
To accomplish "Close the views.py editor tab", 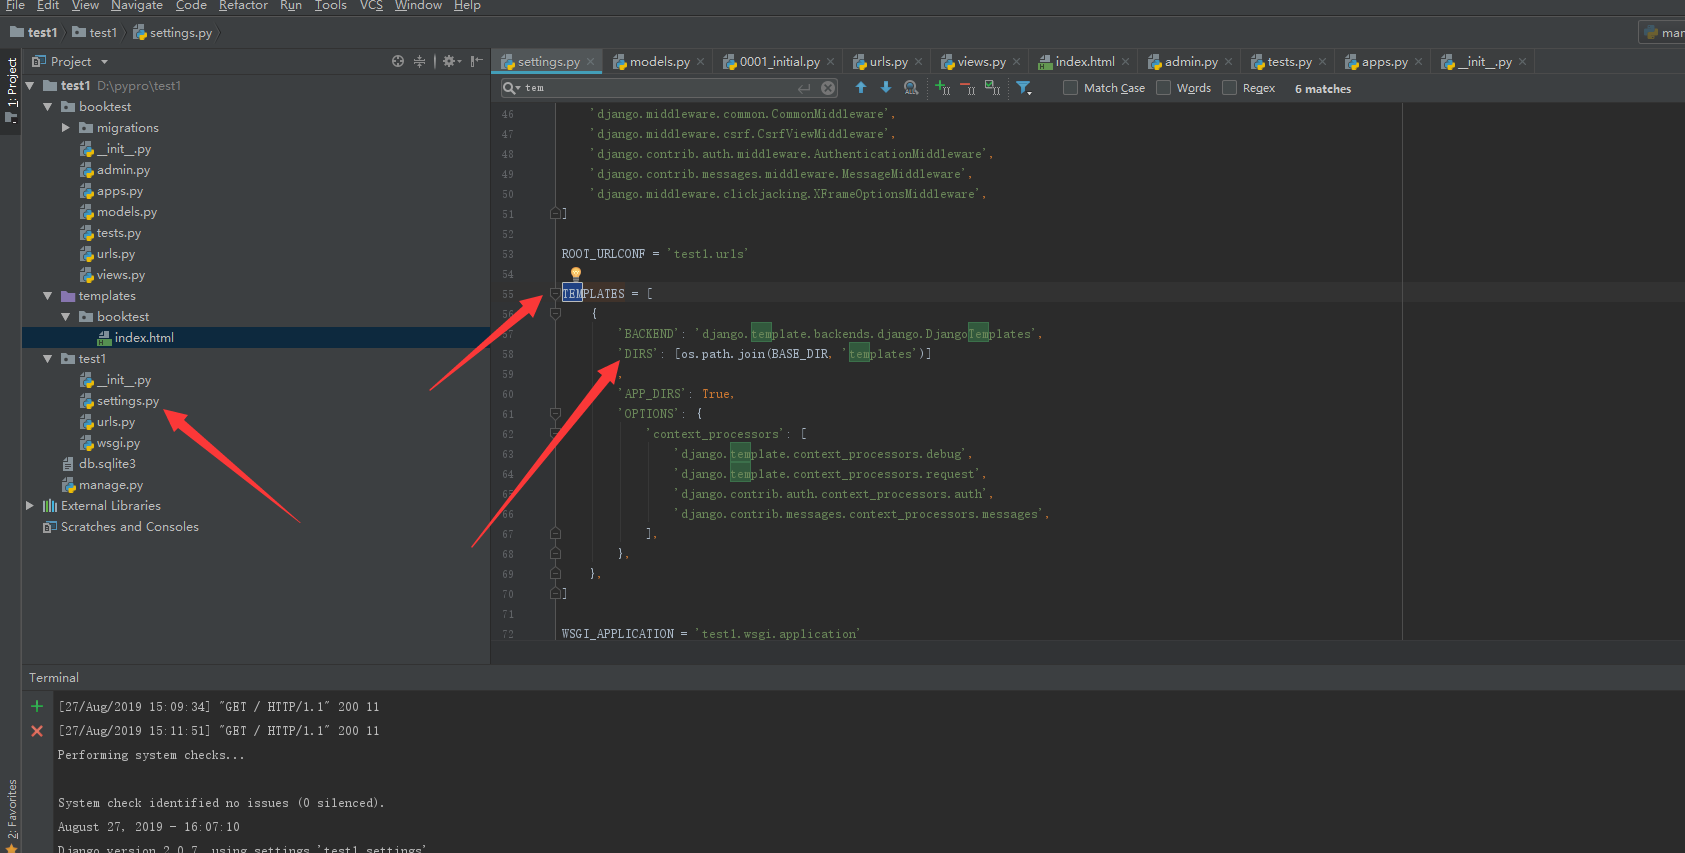I will click(x=1017, y=62).
